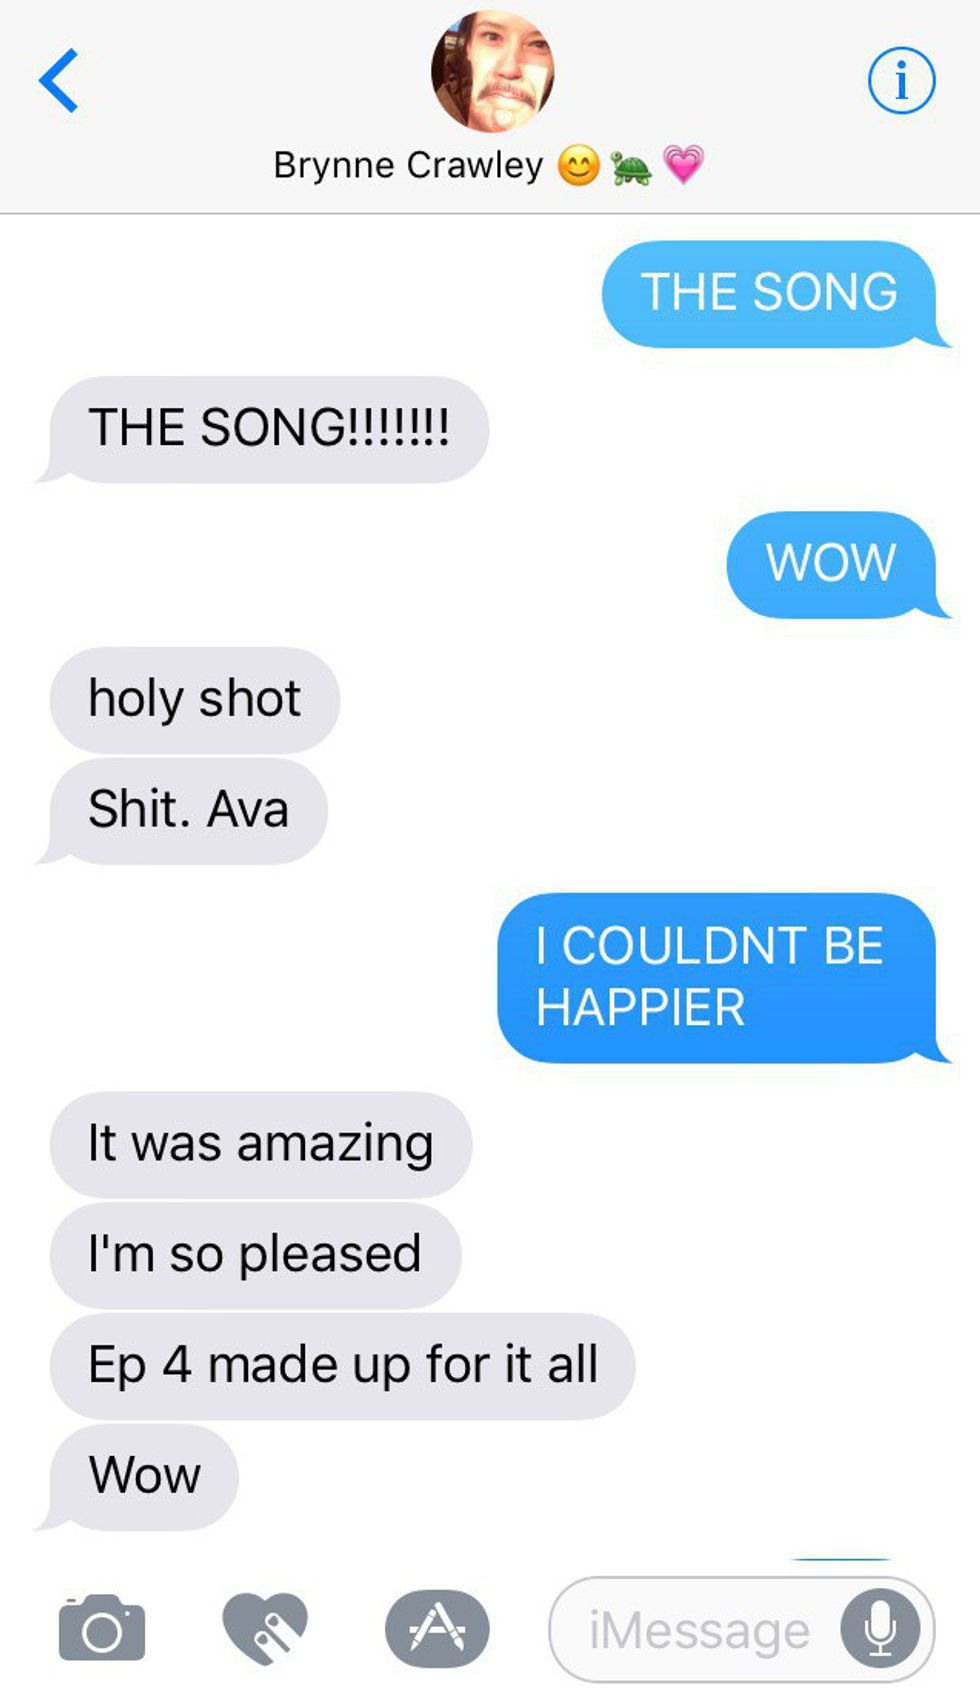Tap the blue 'WOW' sent bubble

837,564
